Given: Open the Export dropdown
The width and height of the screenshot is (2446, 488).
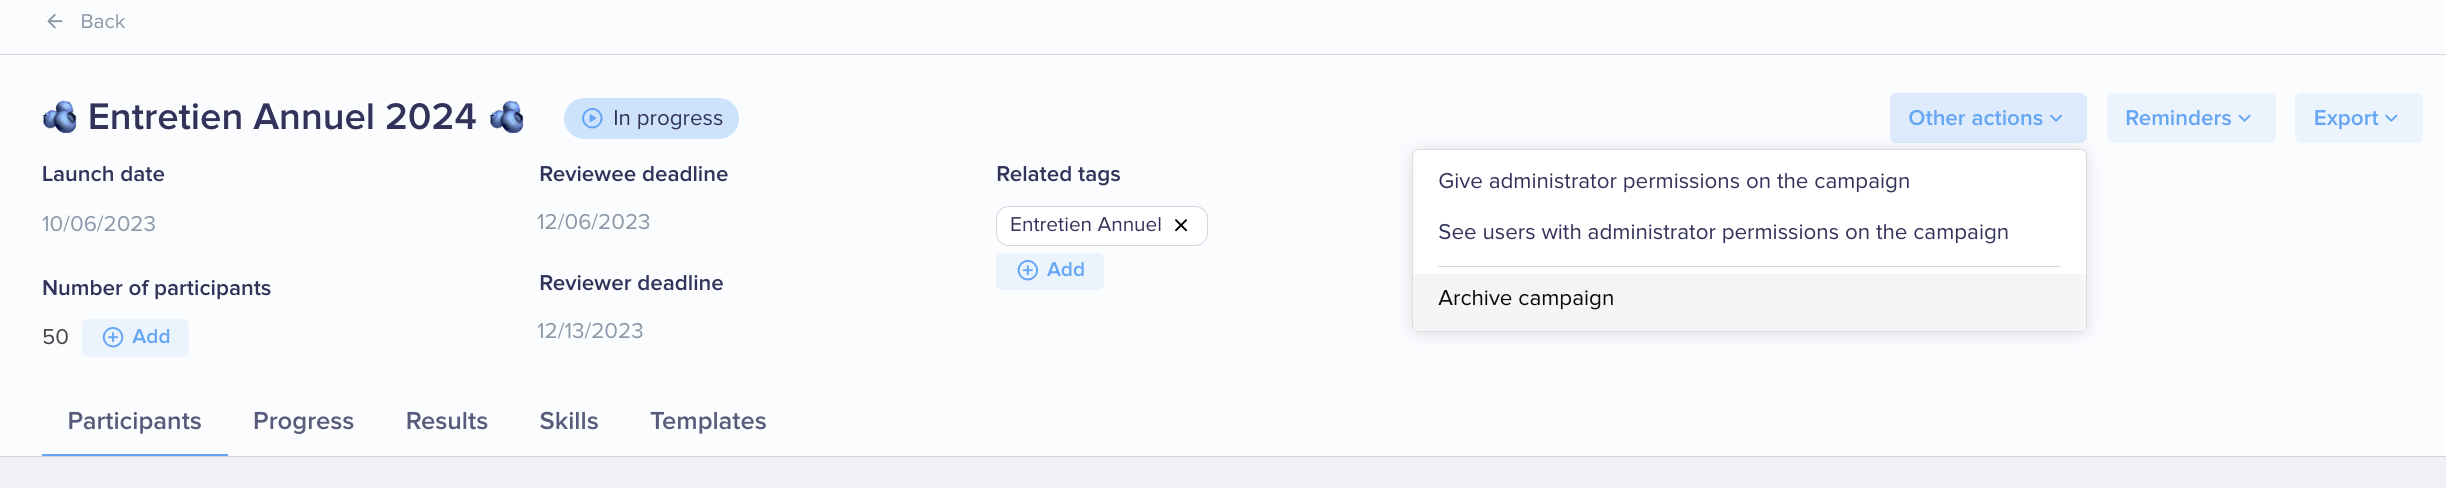Looking at the screenshot, I should click(2358, 118).
